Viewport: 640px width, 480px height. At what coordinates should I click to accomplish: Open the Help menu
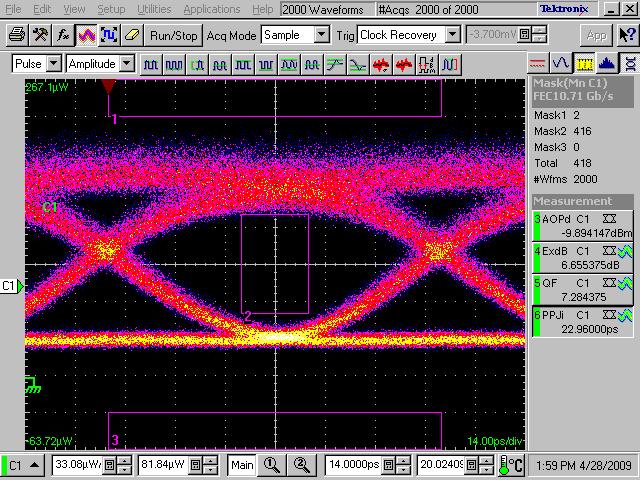coord(262,9)
